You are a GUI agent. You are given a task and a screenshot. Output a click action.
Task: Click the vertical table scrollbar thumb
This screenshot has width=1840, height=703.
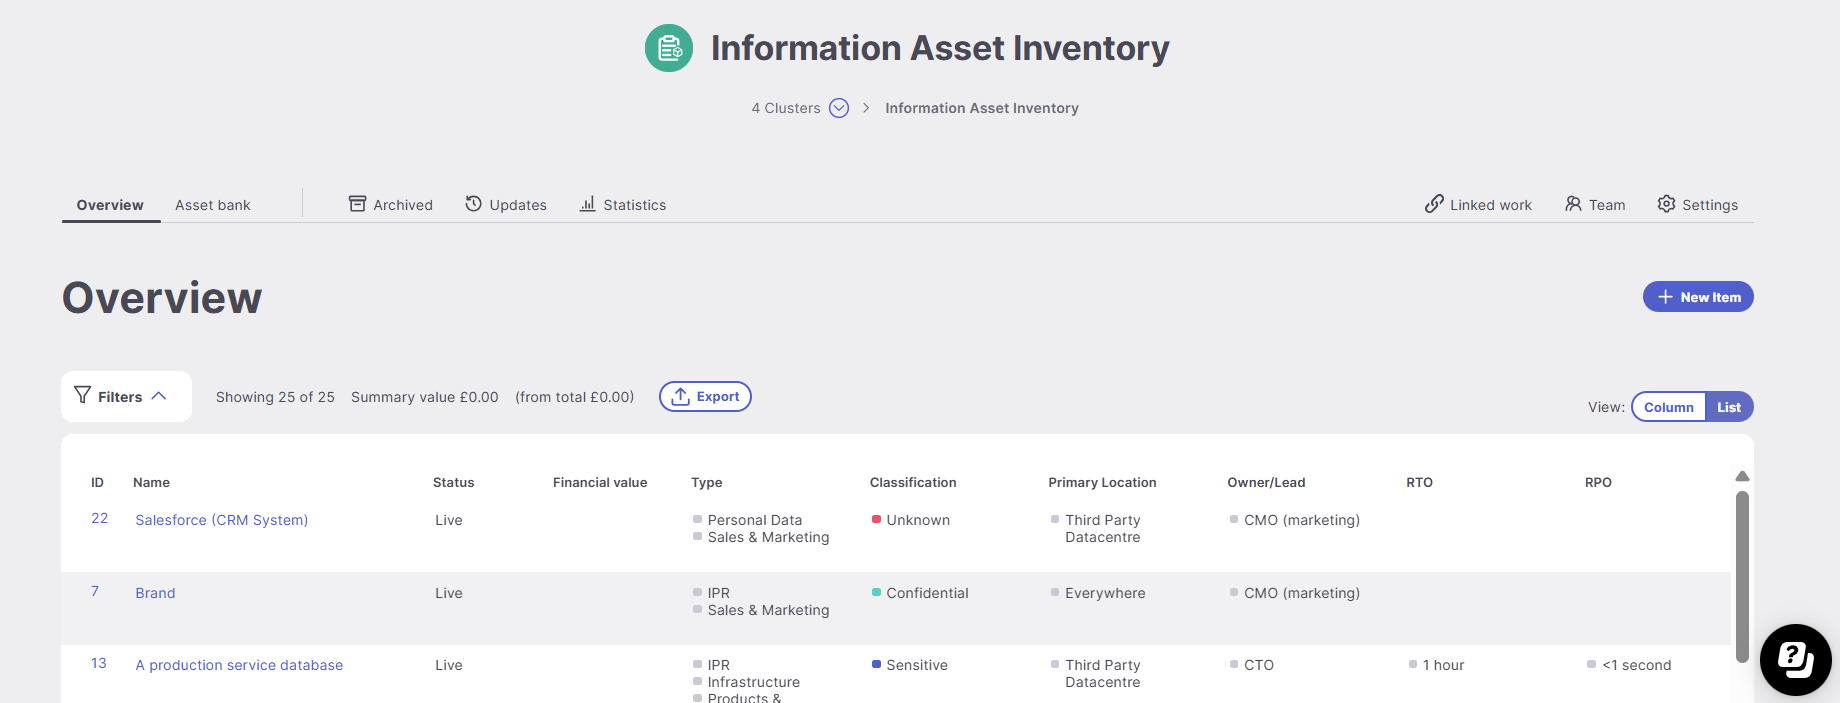tap(1742, 577)
